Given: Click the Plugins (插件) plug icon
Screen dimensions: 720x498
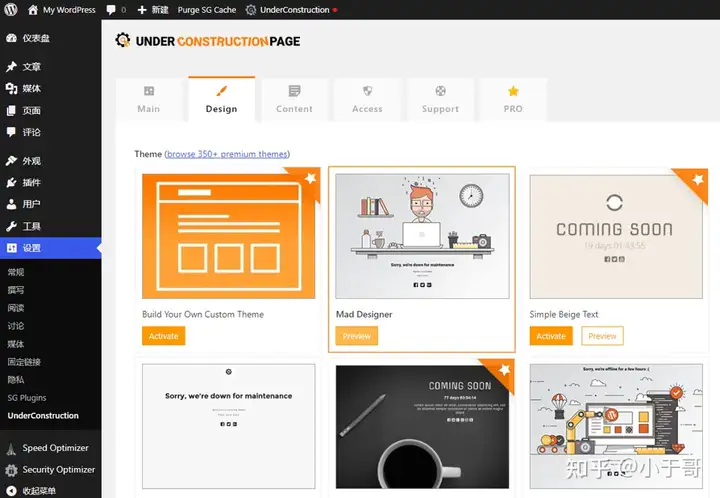Looking at the screenshot, I should point(11,182).
